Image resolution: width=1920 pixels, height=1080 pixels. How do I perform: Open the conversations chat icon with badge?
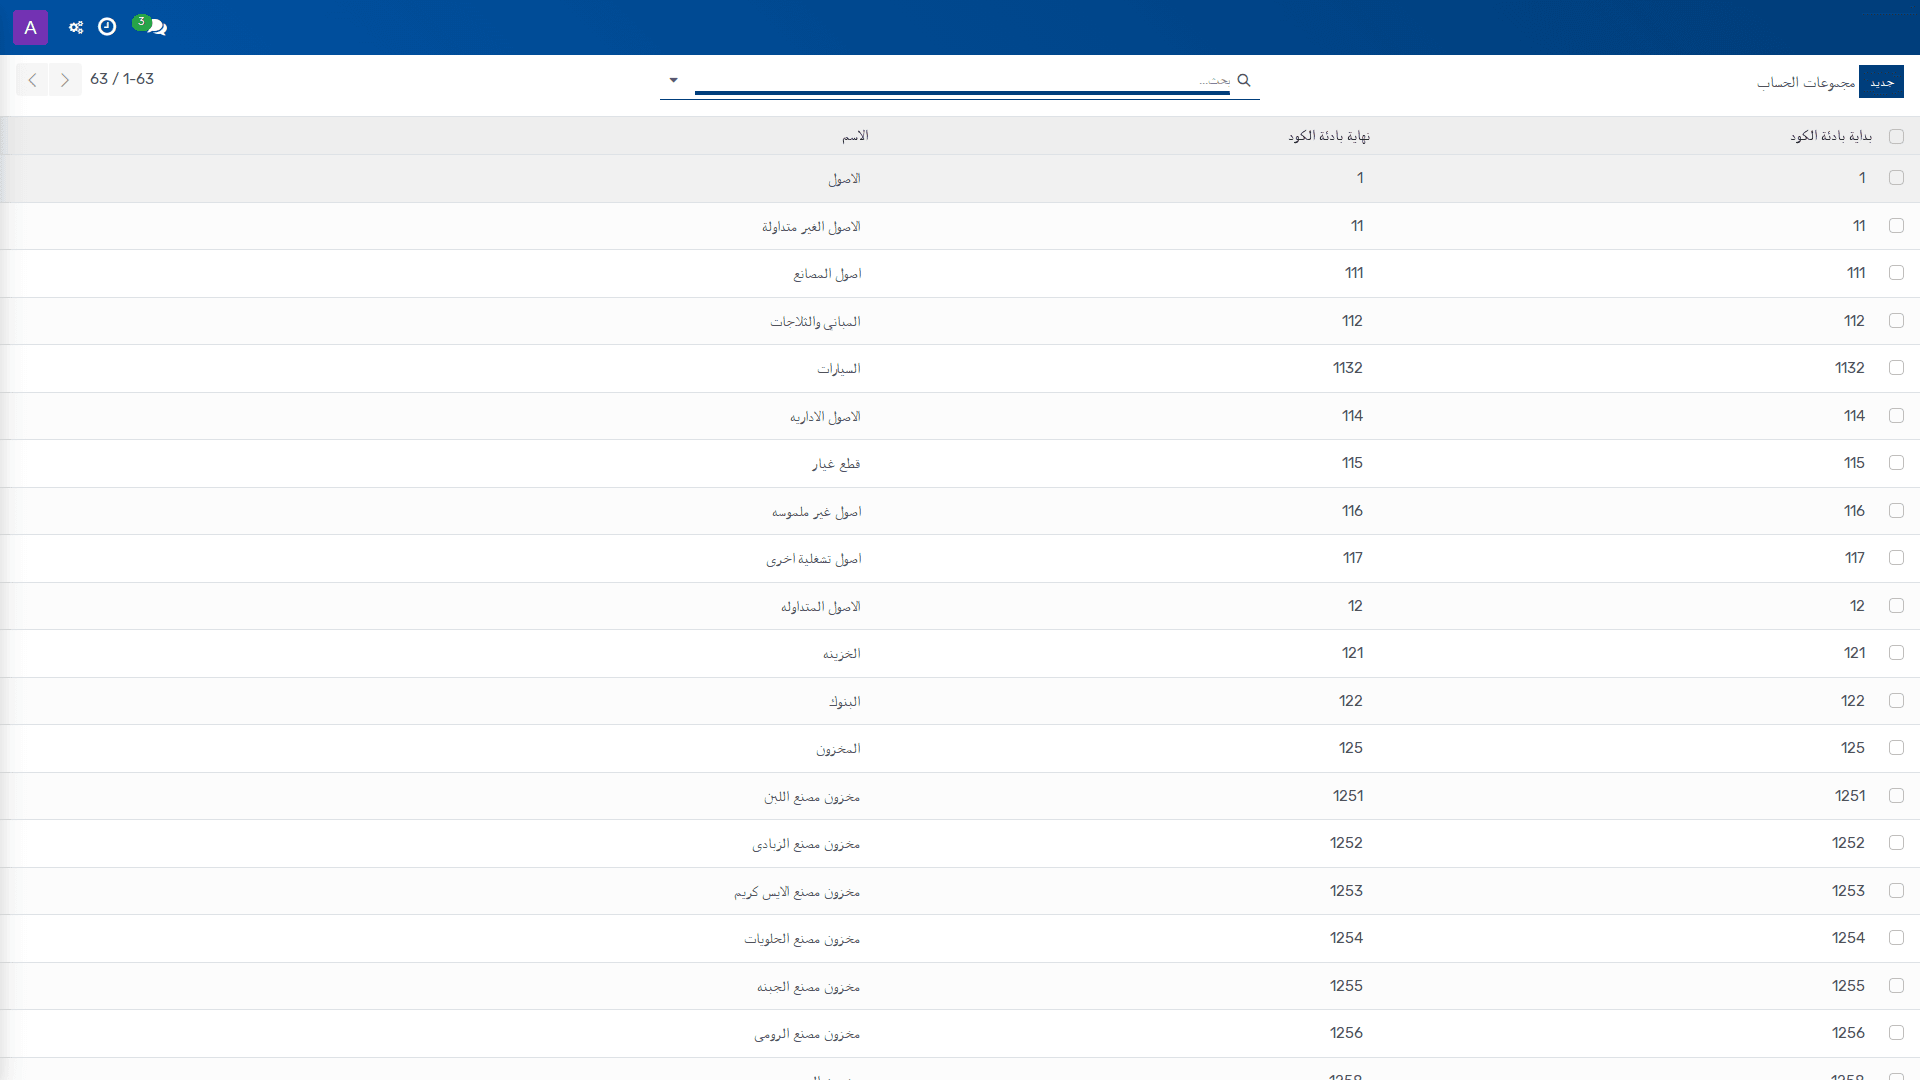(x=152, y=26)
